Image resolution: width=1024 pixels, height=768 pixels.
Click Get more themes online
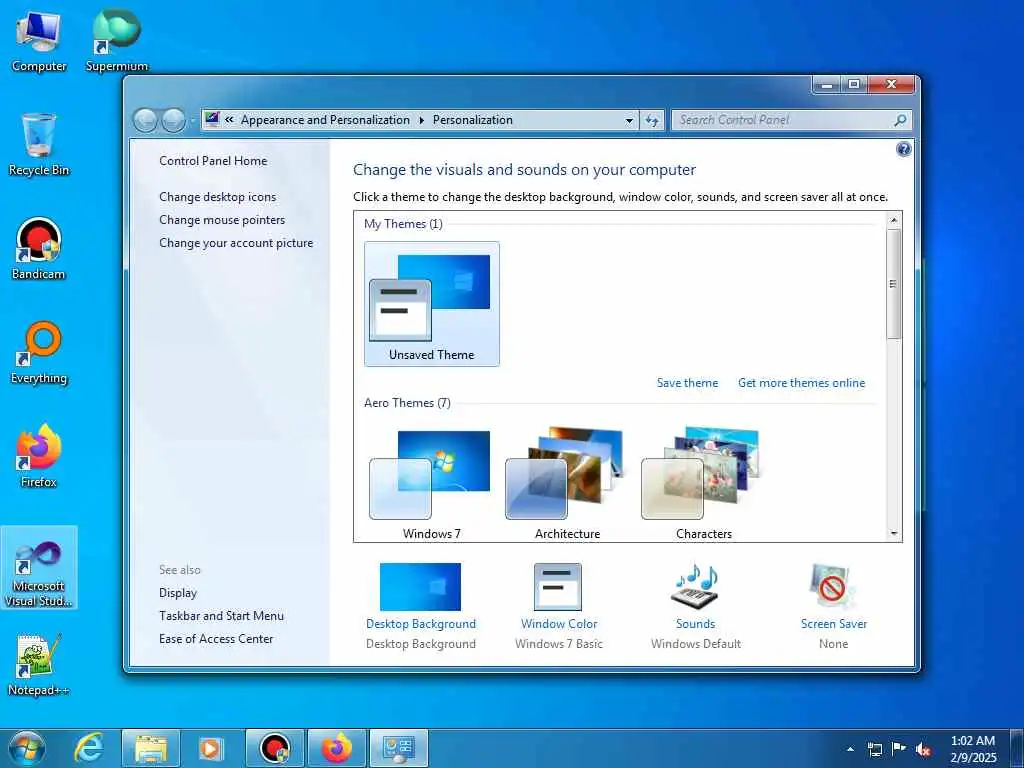(801, 383)
